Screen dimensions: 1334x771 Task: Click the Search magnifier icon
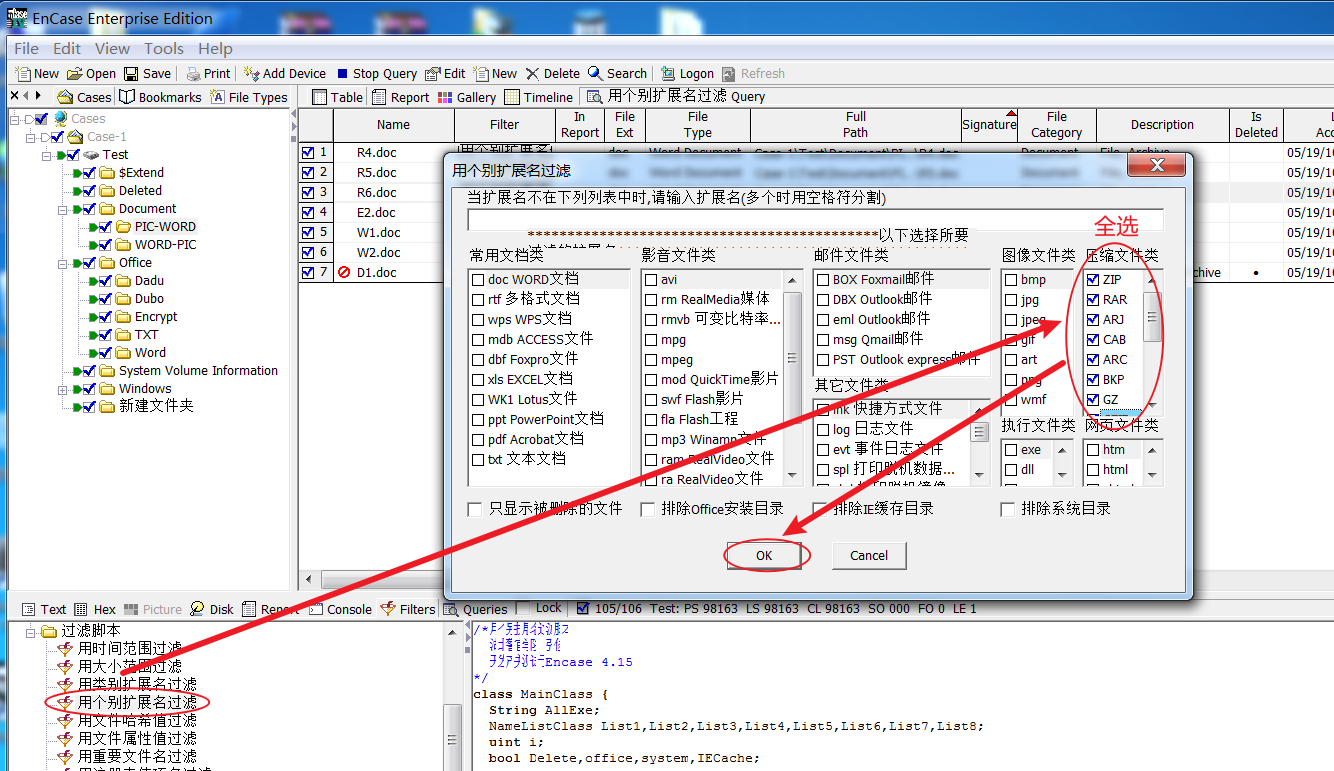coord(595,74)
